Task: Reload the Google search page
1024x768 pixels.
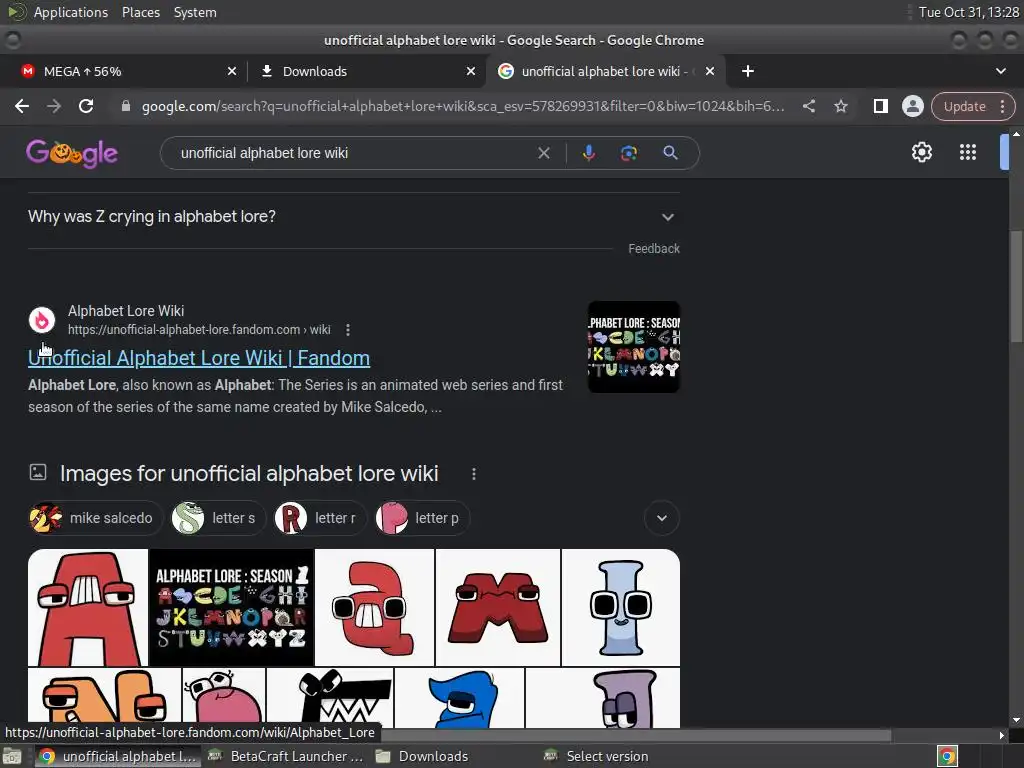Action: 86,106
